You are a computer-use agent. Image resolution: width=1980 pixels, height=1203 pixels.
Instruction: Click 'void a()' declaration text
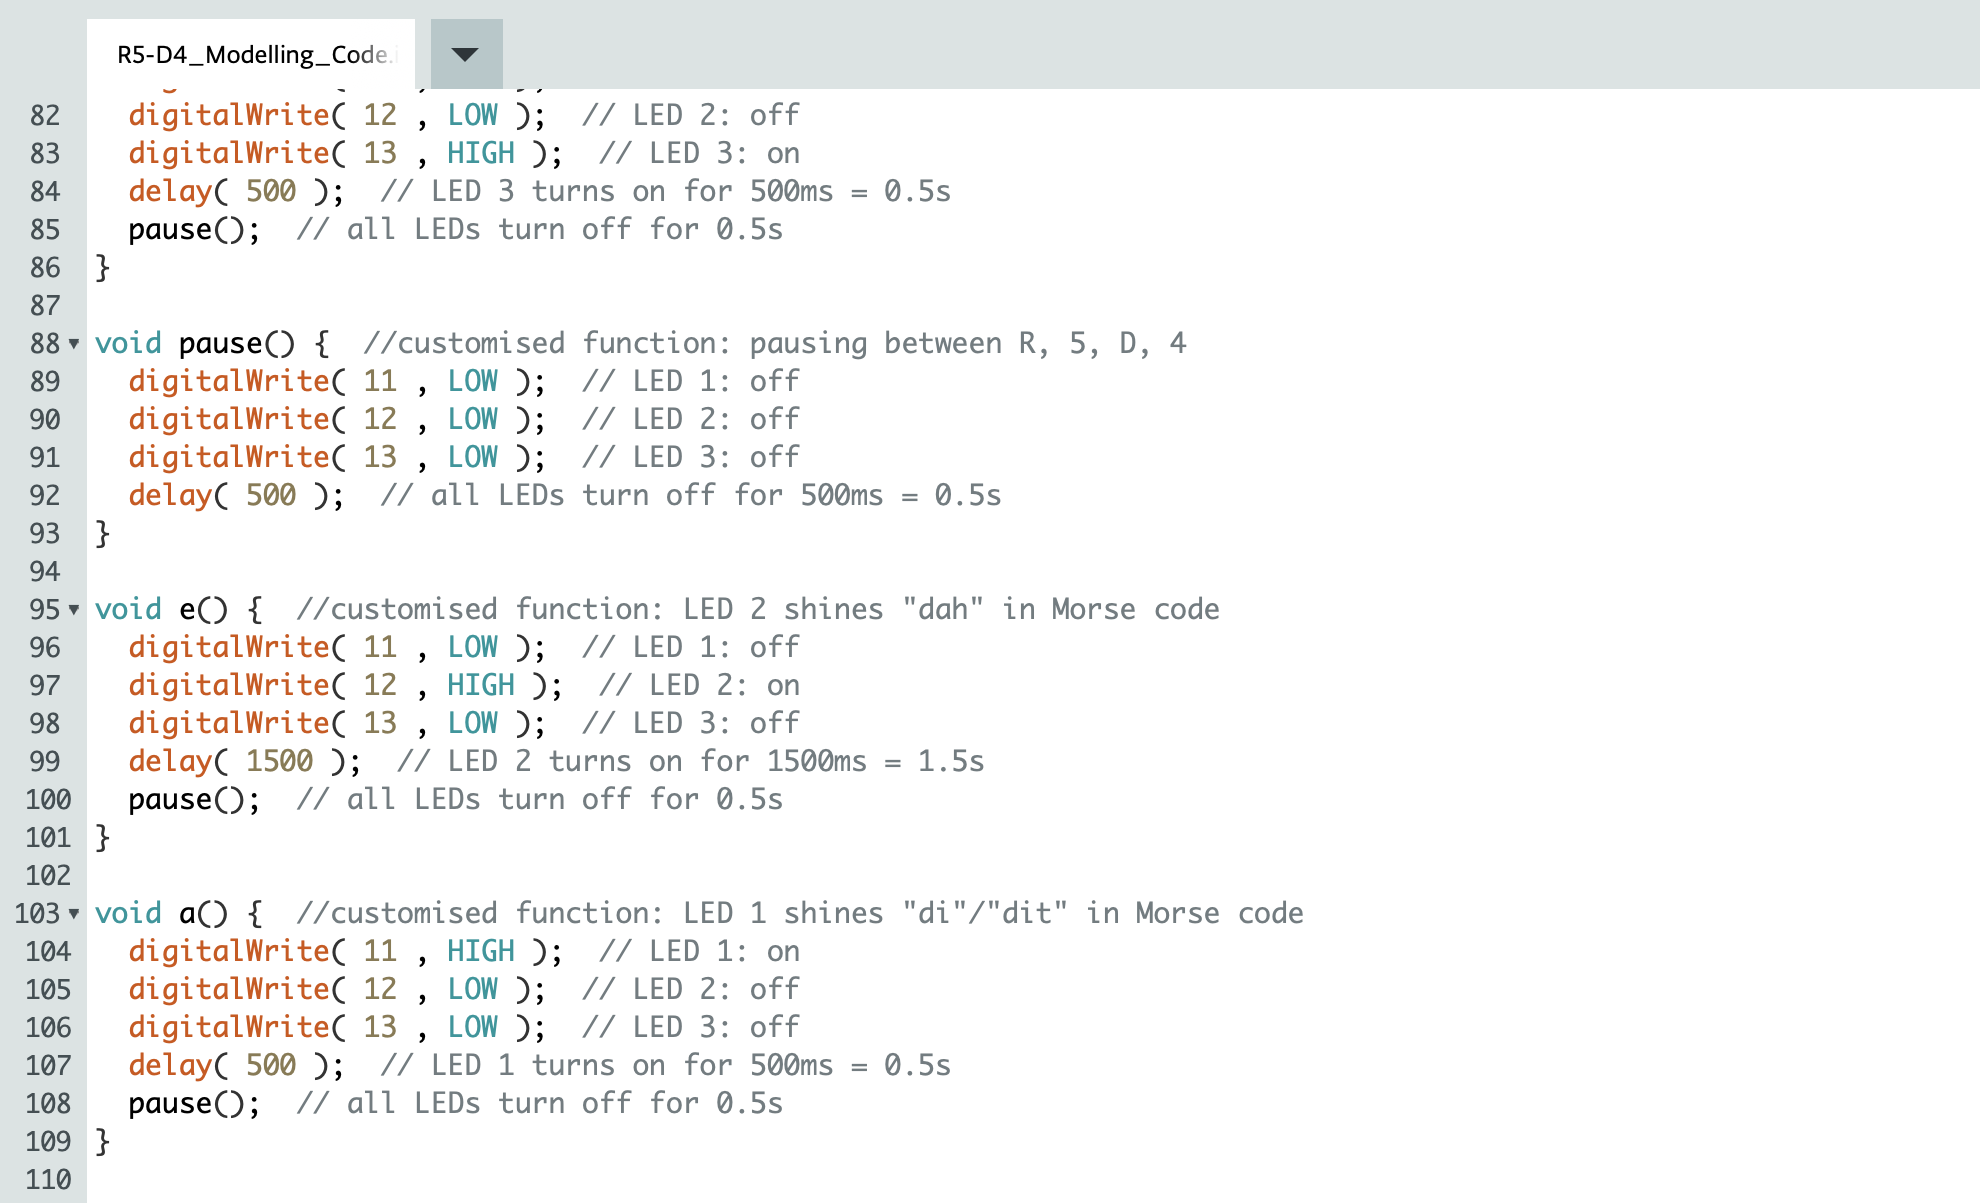161,914
